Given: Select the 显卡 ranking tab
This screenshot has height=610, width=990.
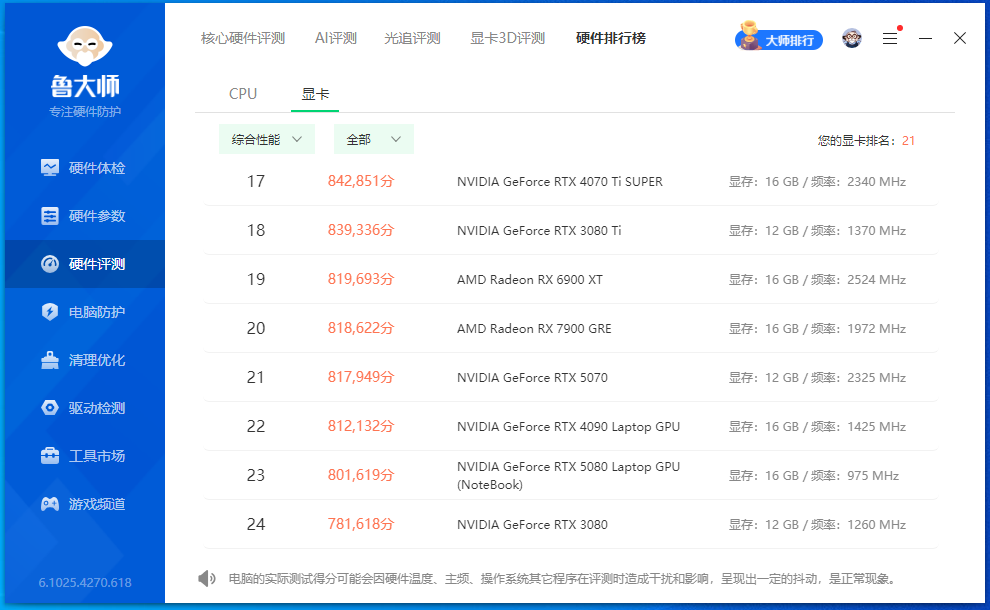Looking at the screenshot, I should coord(315,94).
